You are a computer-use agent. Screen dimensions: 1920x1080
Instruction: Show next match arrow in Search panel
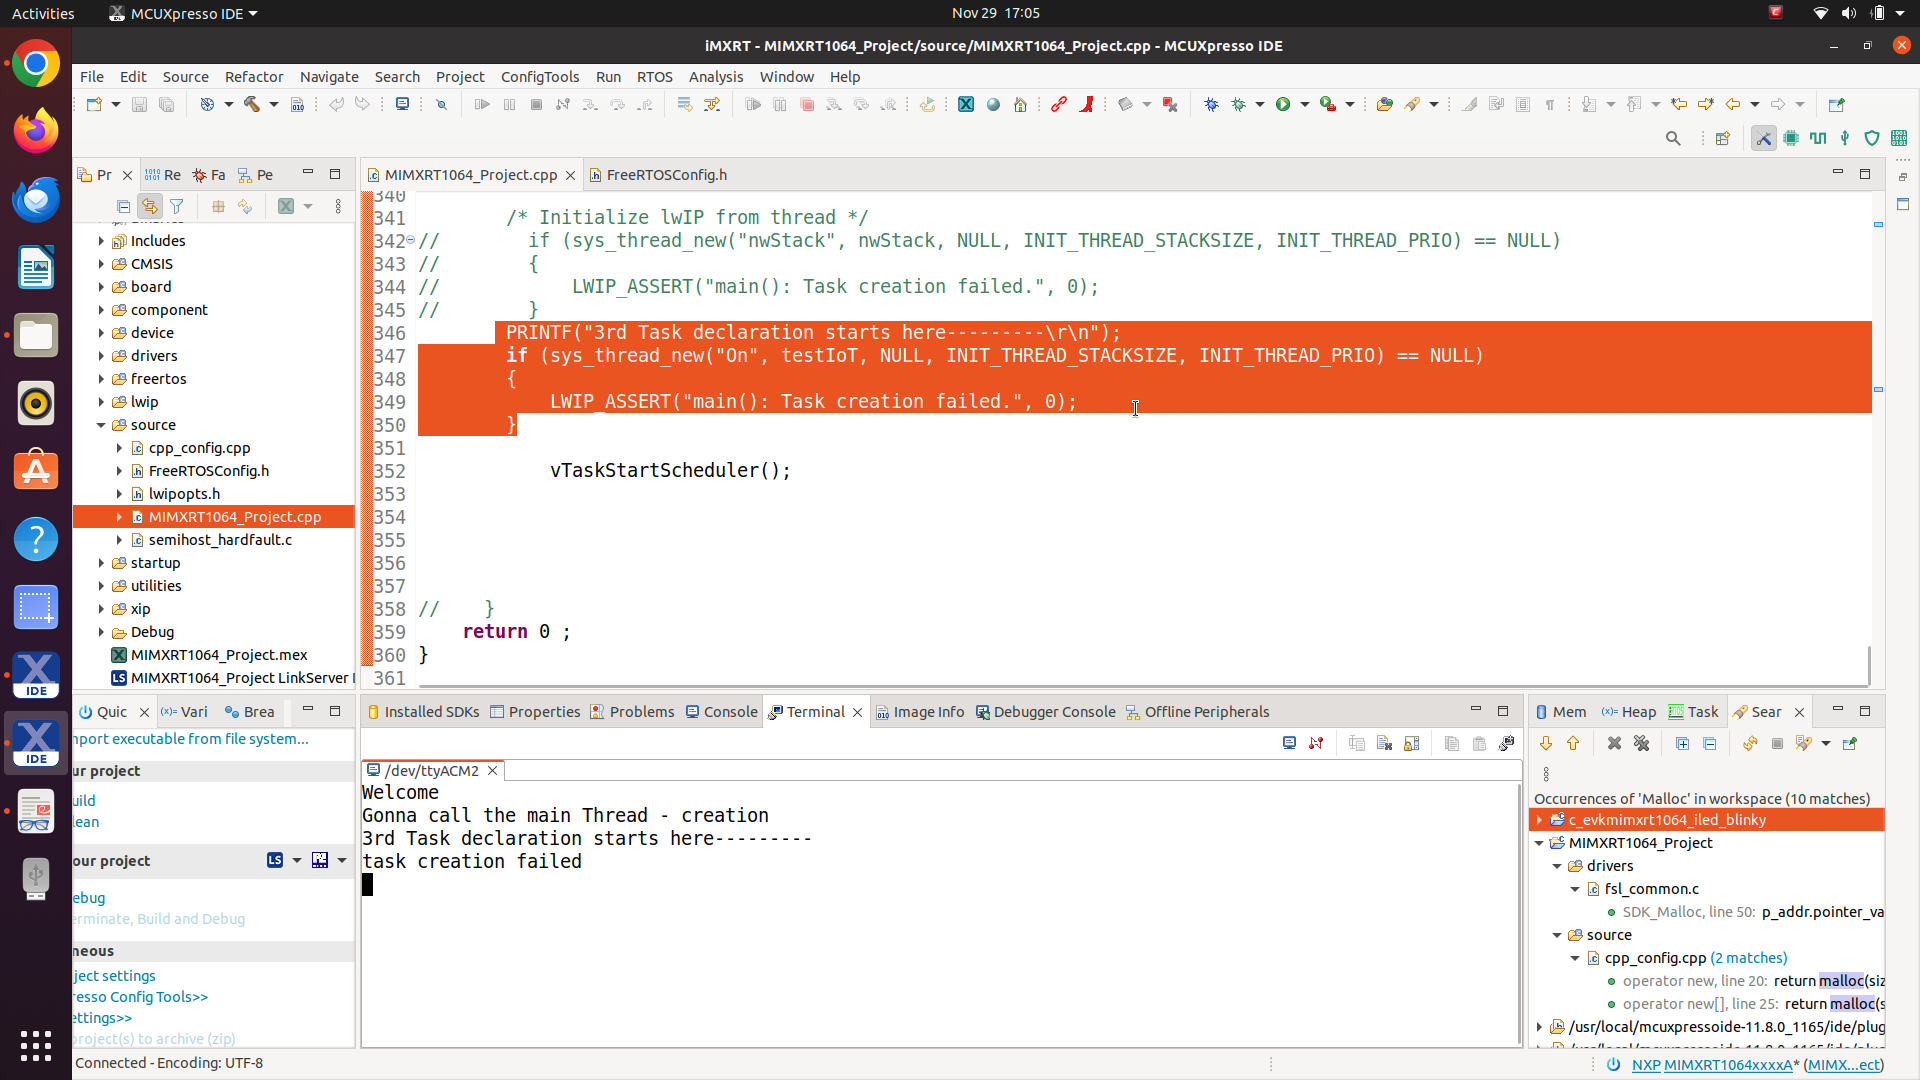pos(1546,743)
